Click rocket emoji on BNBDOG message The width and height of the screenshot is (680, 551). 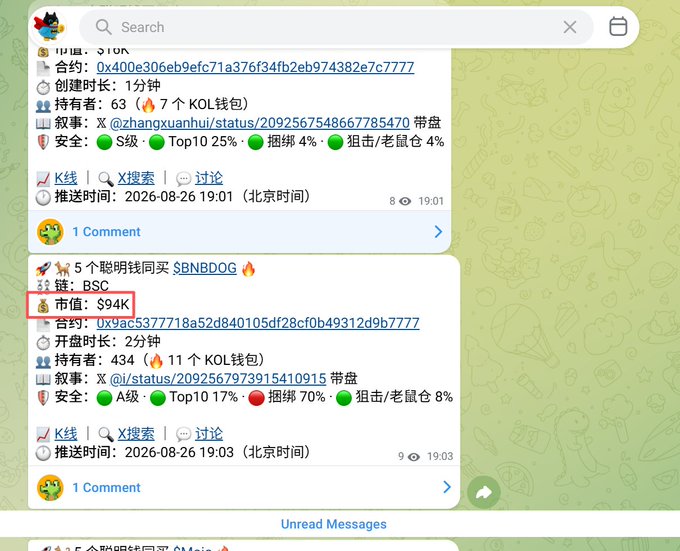click(x=43, y=269)
